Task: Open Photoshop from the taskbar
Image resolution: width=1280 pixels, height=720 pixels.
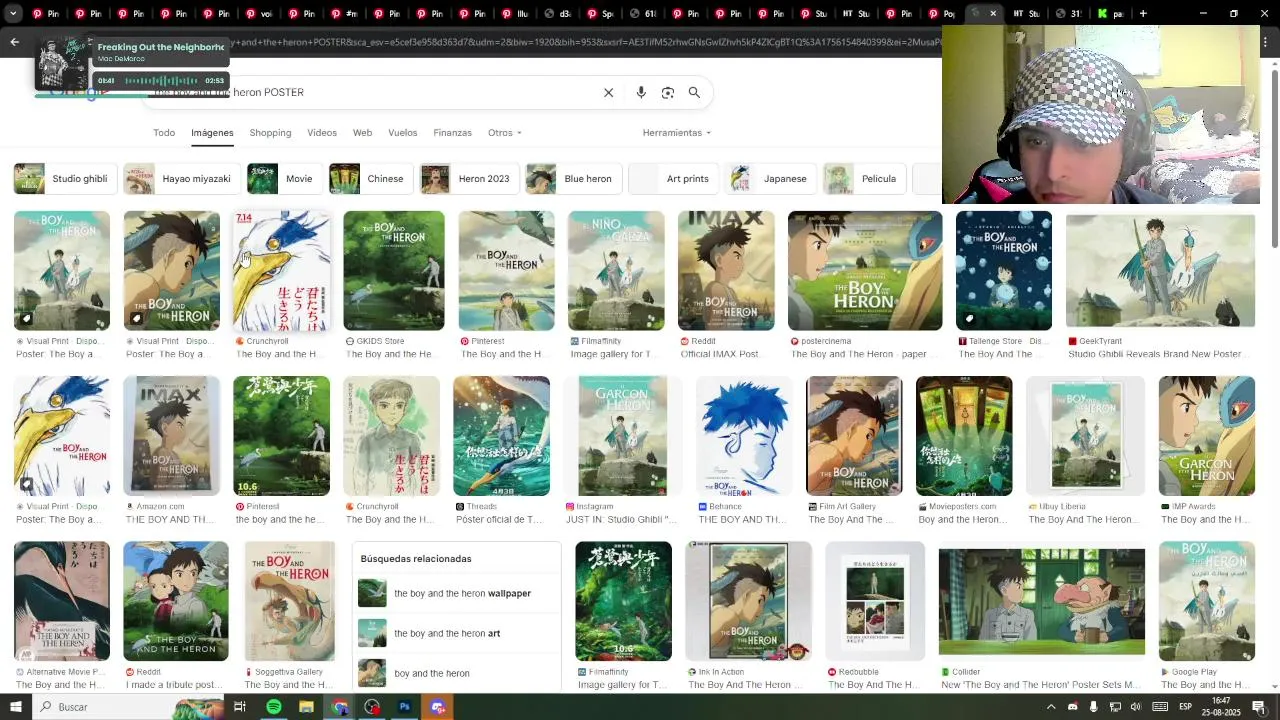Action: 404,707
